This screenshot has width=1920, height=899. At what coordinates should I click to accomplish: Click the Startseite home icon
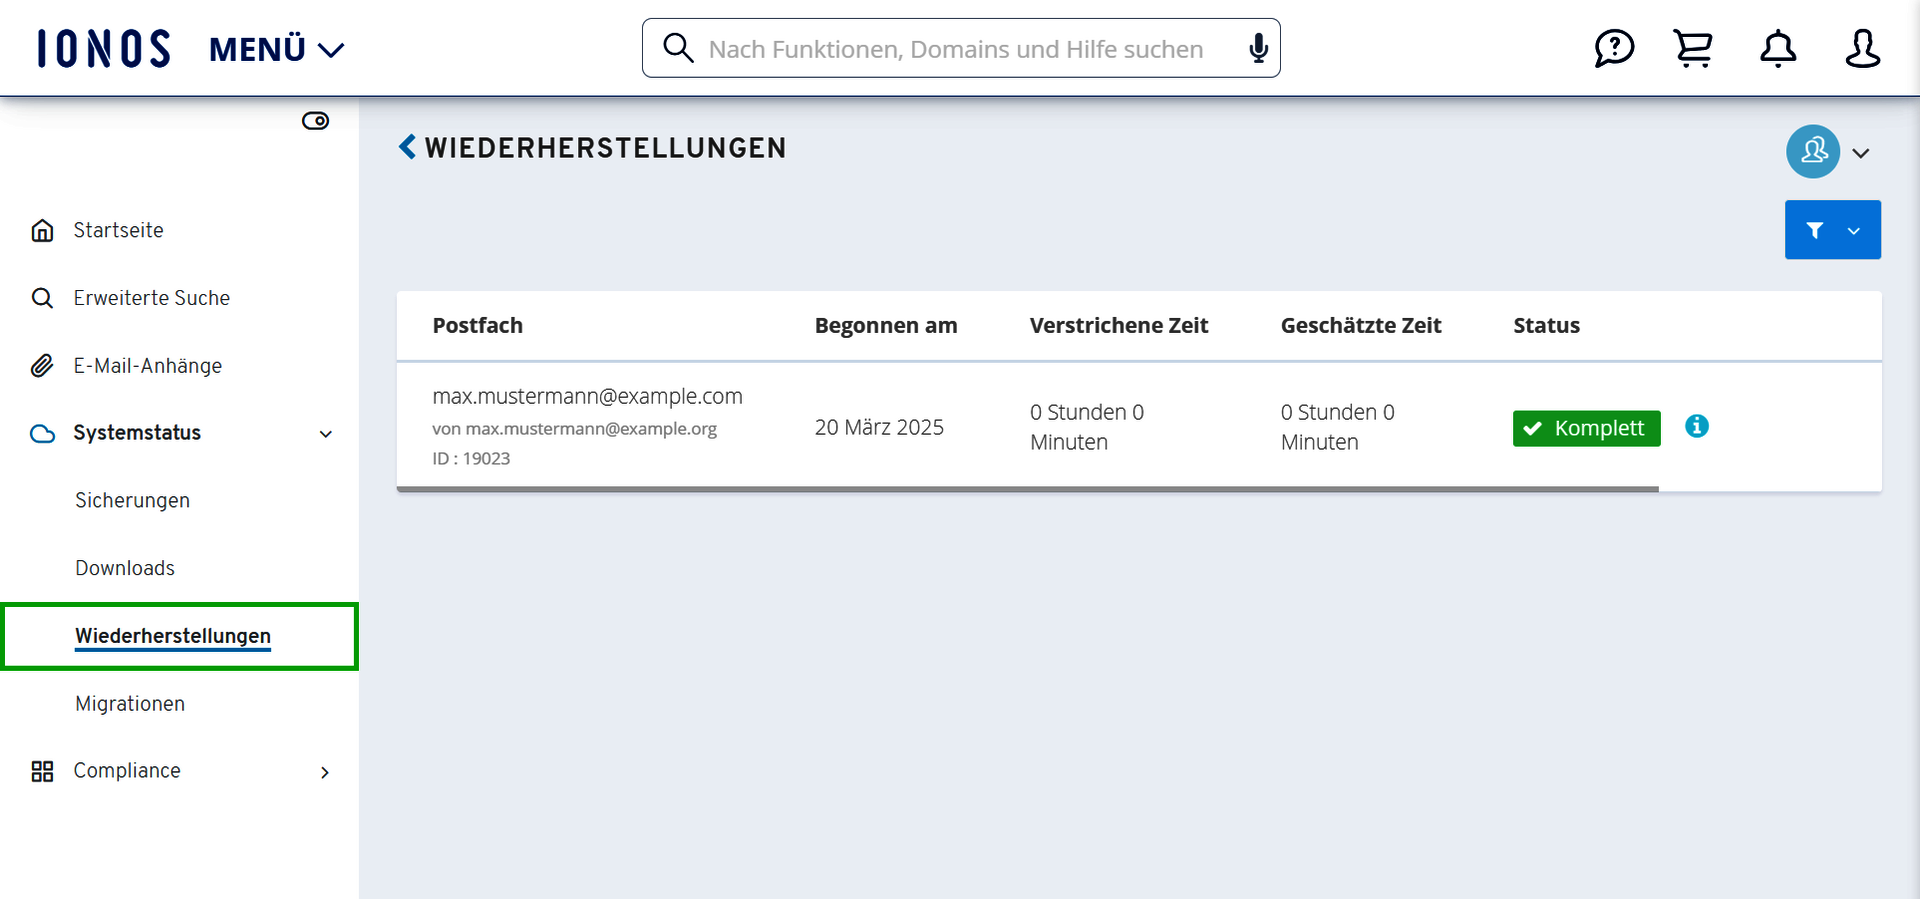tap(42, 230)
